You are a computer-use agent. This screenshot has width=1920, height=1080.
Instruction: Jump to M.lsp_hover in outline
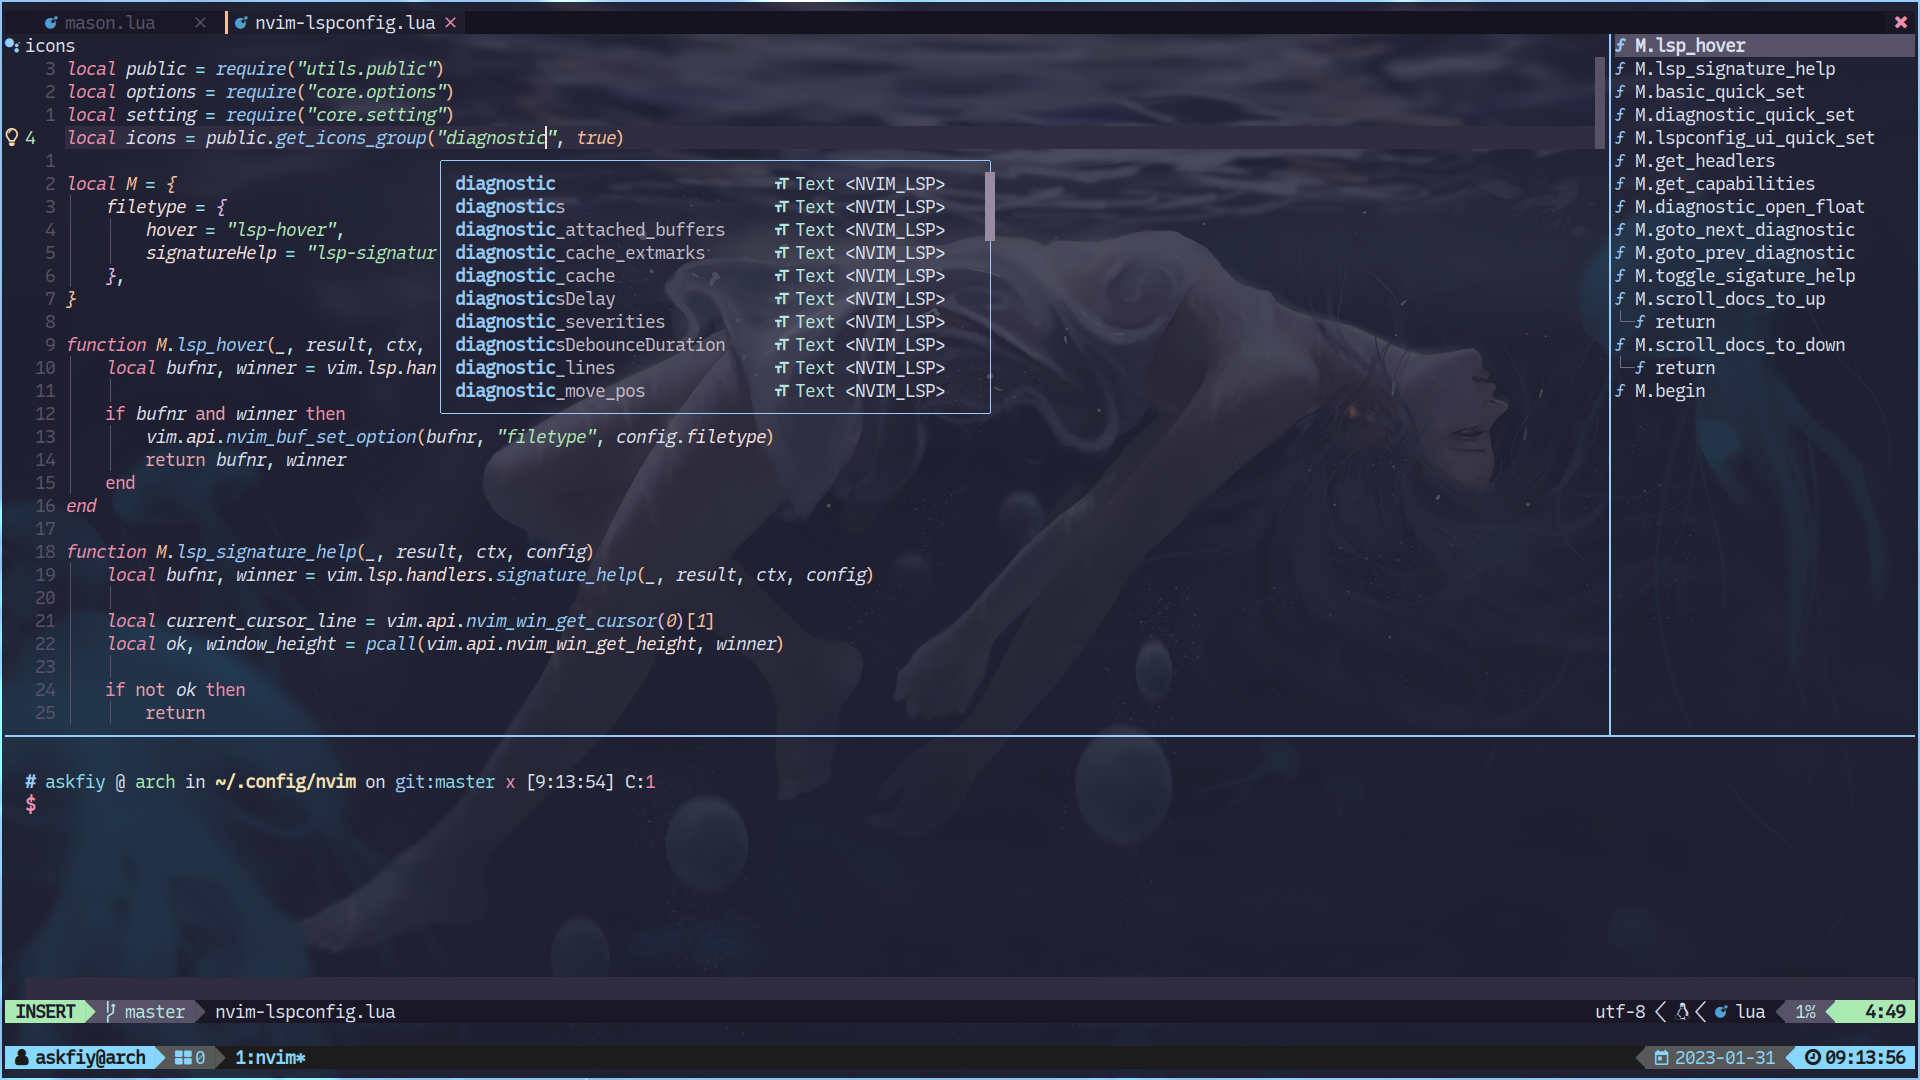[1689, 45]
